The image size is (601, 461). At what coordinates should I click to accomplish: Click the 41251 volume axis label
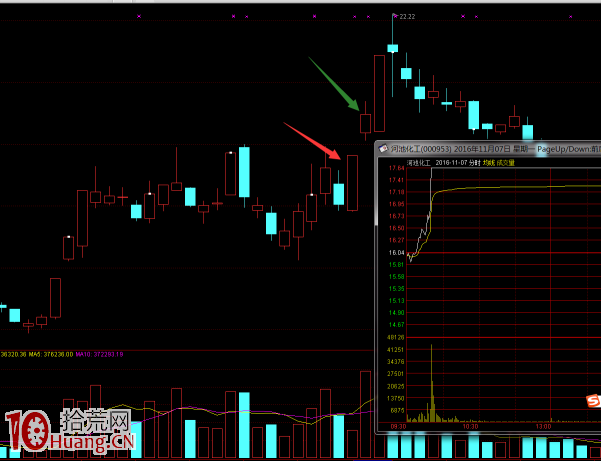[x=396, y=349]
